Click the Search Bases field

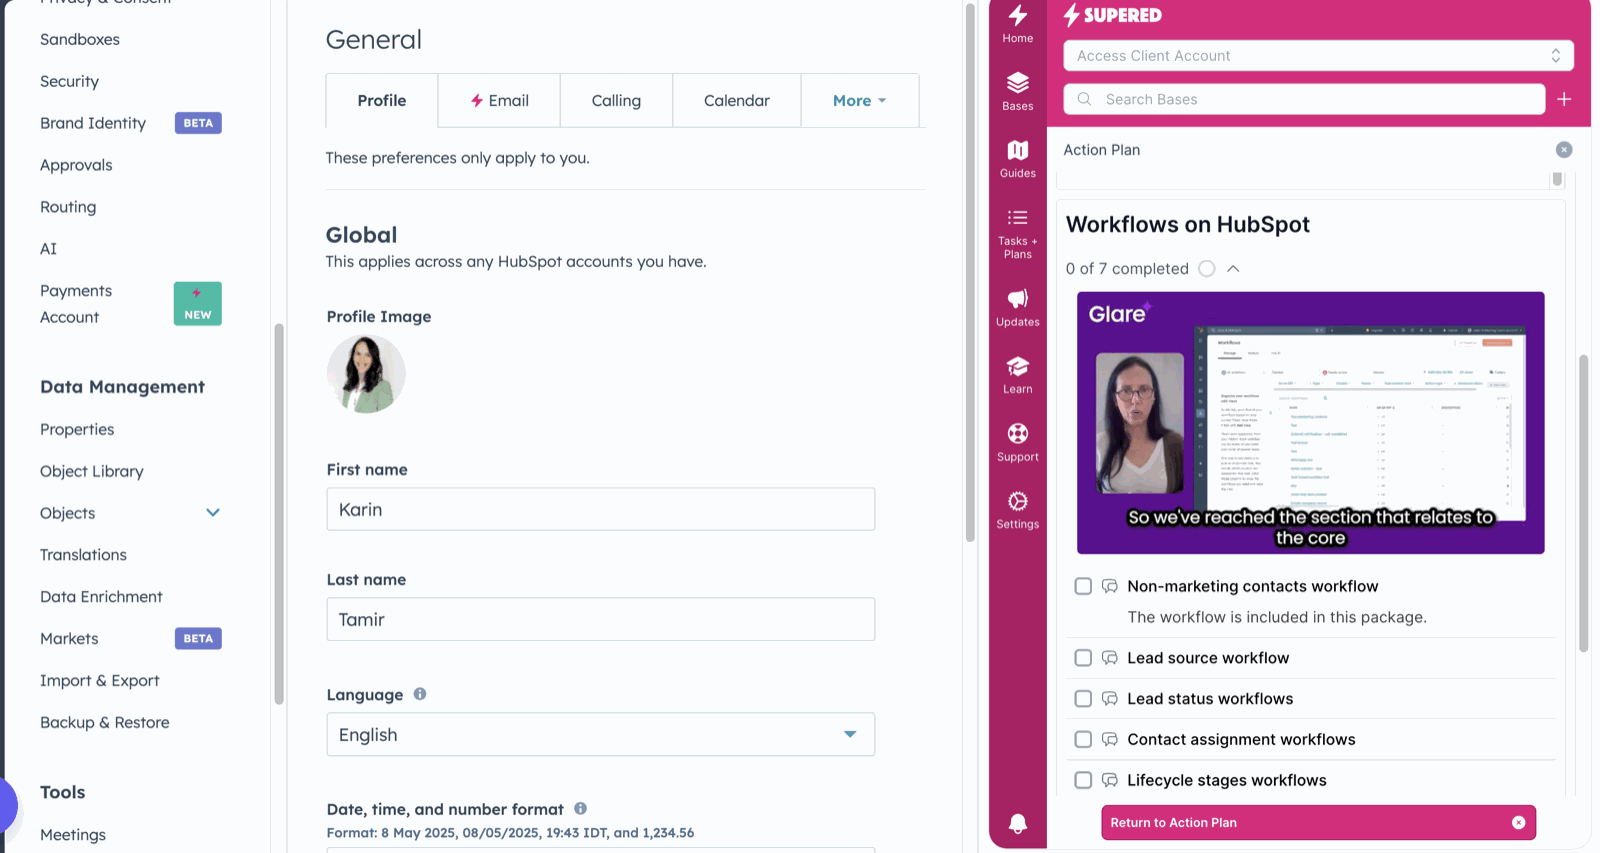tap(1304, 99)
